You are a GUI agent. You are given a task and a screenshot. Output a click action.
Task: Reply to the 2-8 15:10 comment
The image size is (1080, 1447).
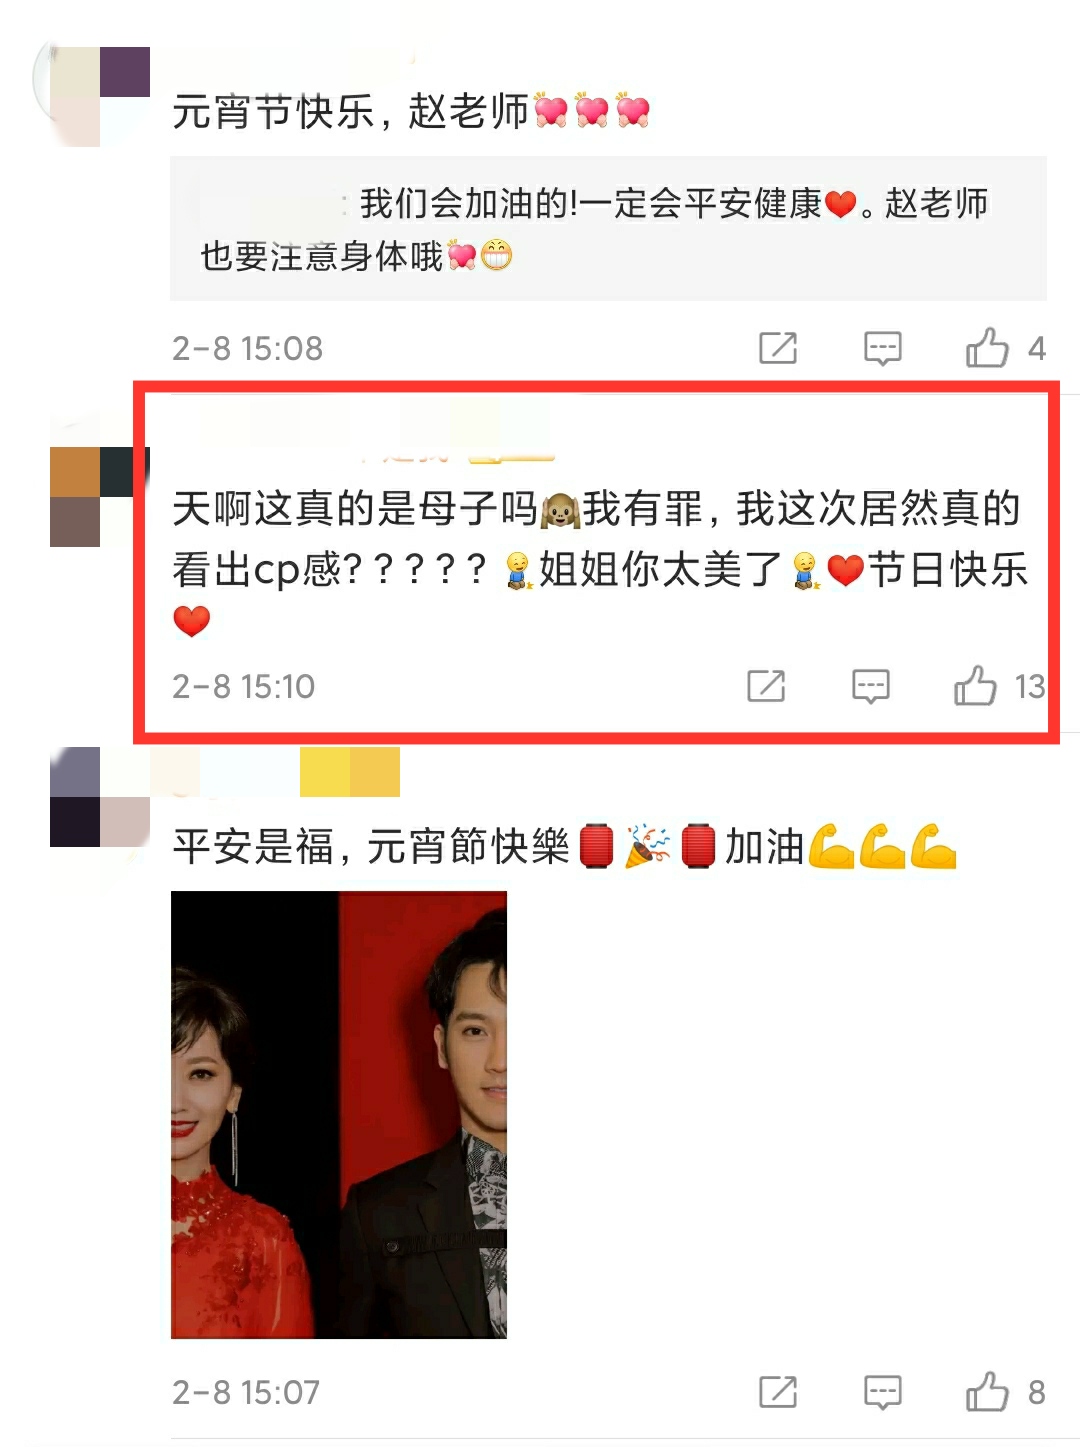coord(871,686)
